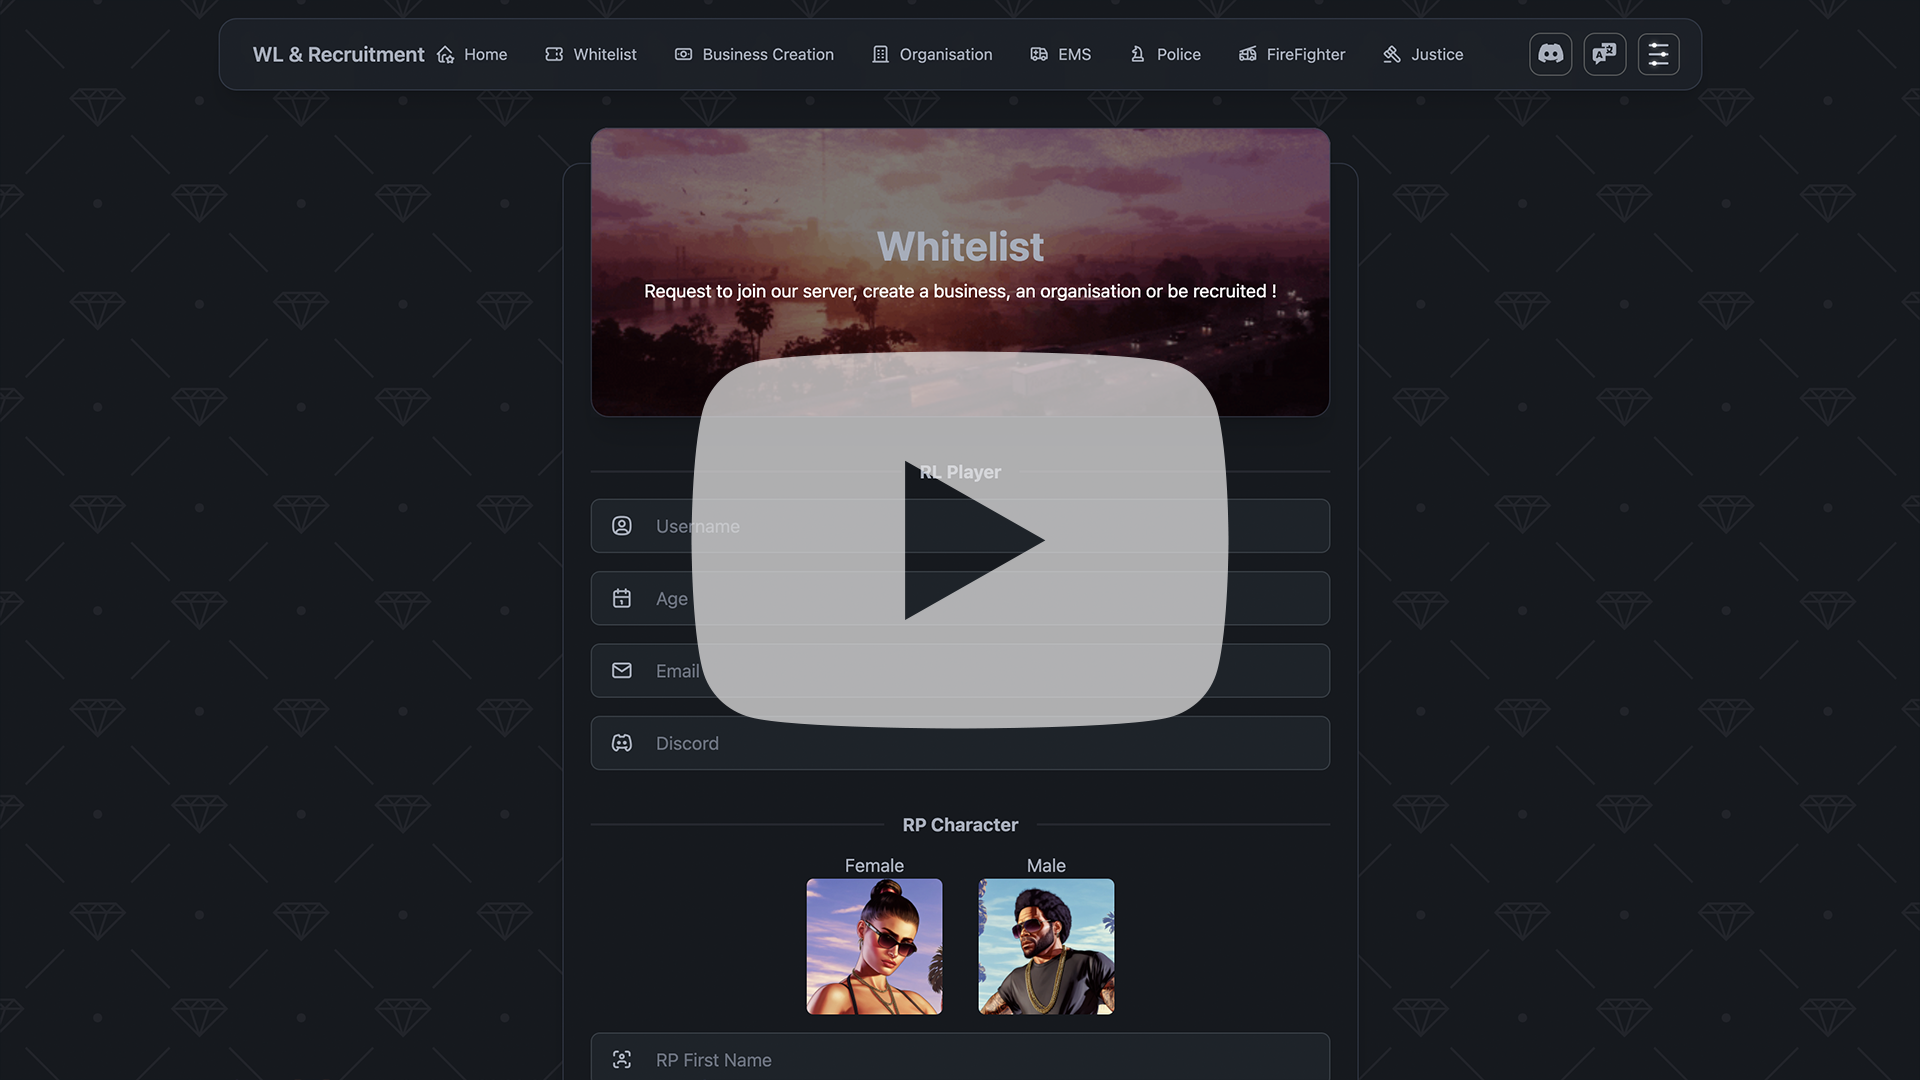Click the large video play button
1920x1080 pixels.
coord(960,540)
